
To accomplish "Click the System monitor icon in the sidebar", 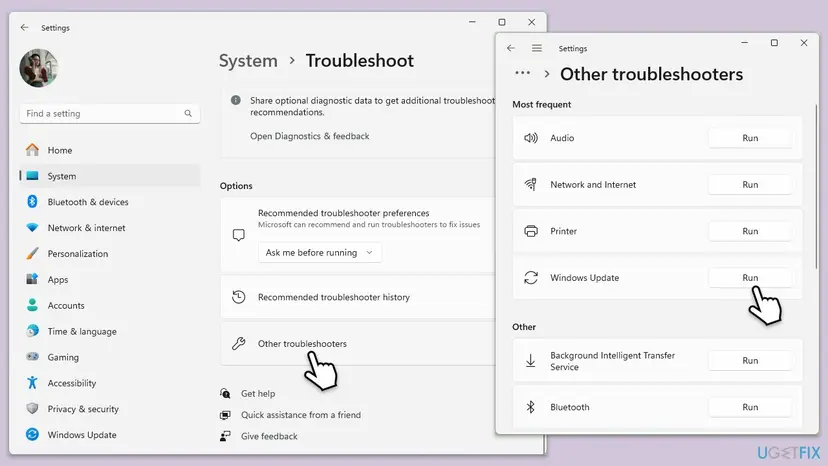I will point(32,176).
